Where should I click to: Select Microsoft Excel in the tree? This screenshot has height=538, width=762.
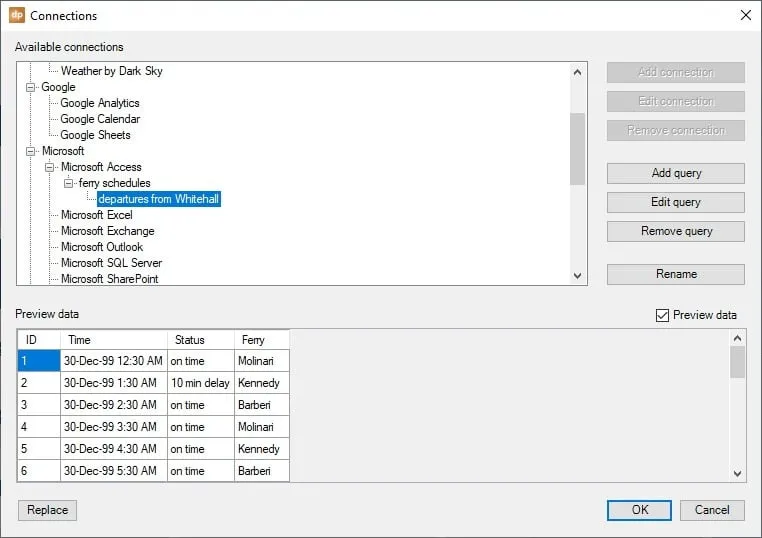[97, 215]
